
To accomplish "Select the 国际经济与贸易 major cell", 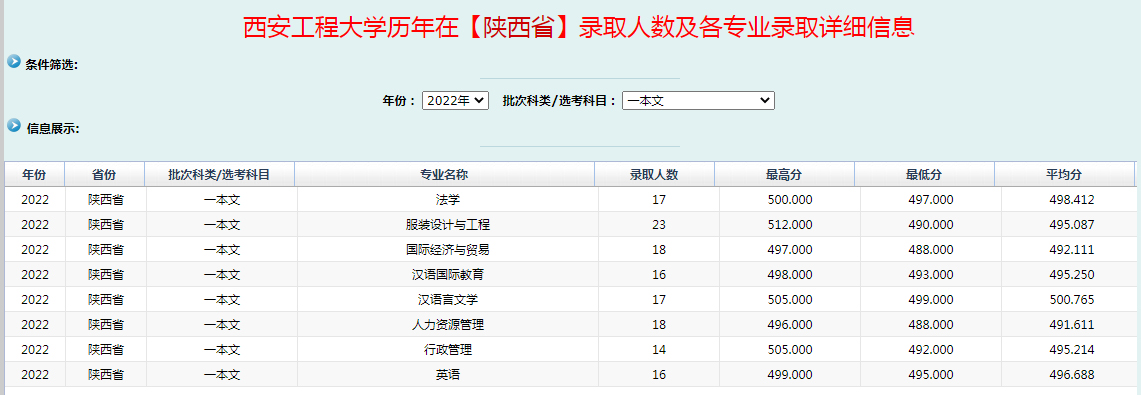I will tap(448, 250).
